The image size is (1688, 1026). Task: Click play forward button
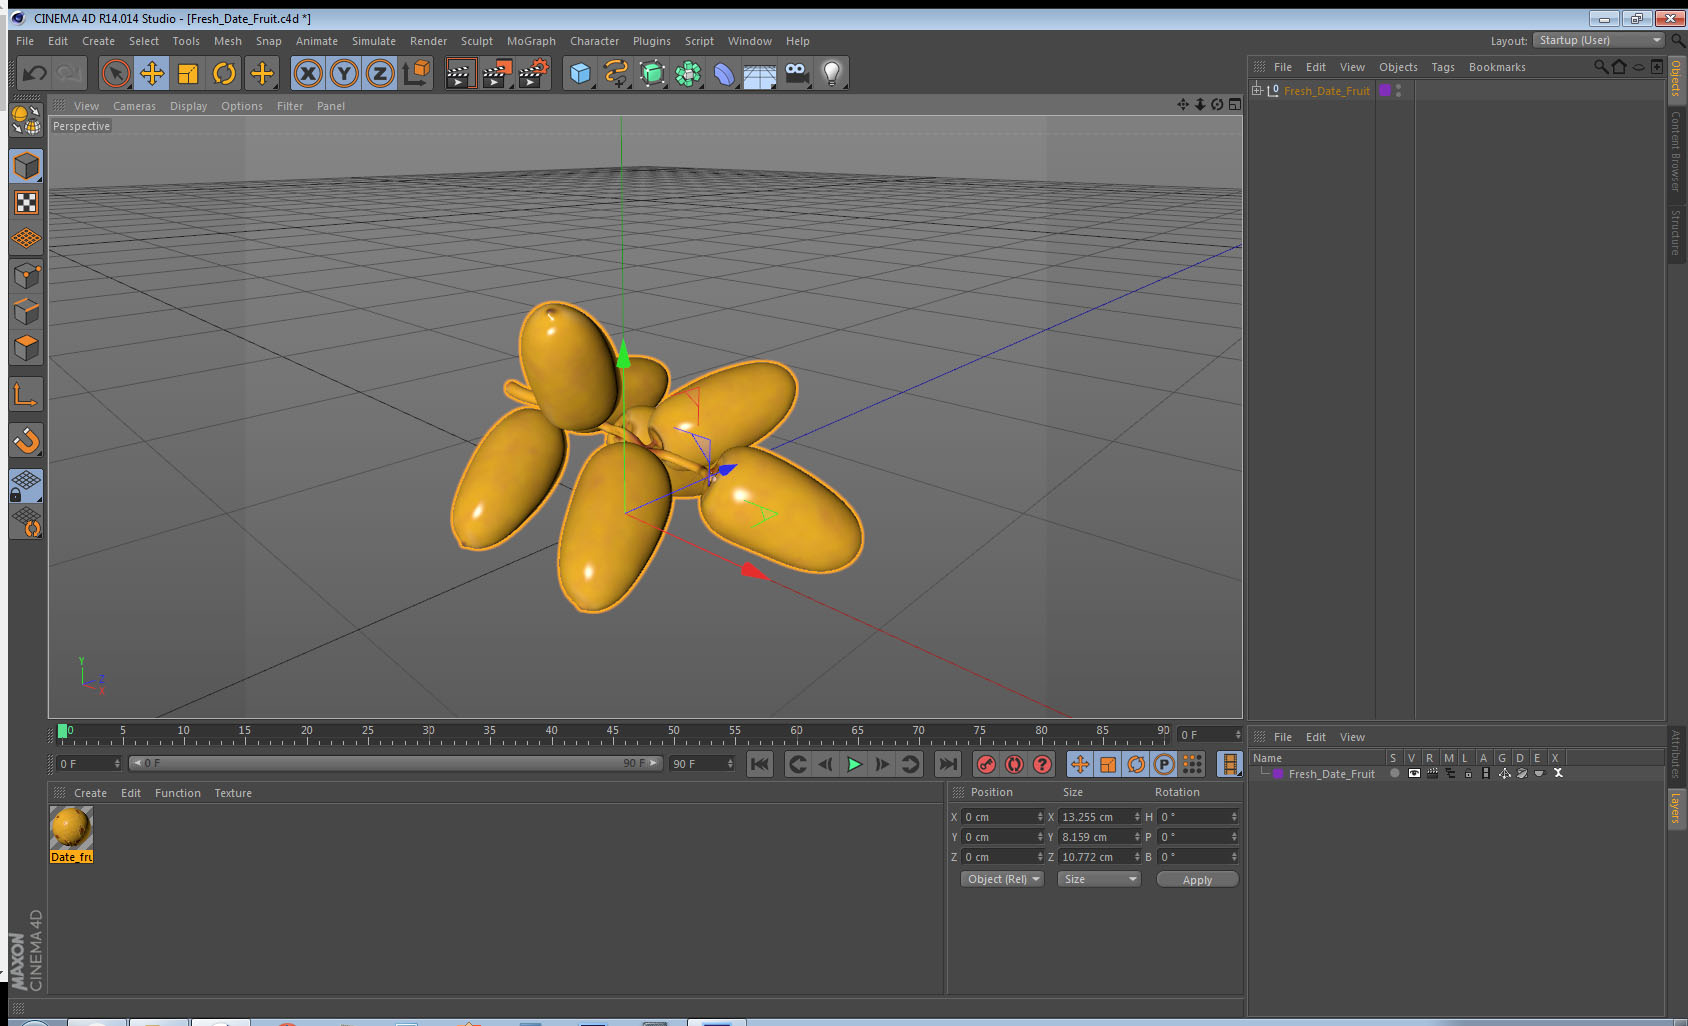(854, 764)
